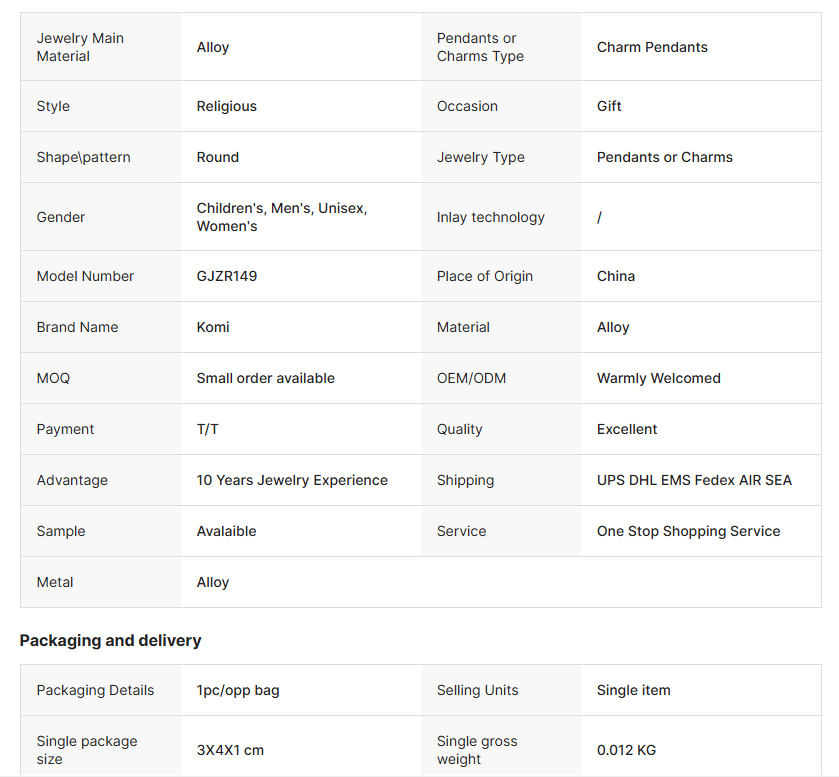Click the 'Round' shape value
The width and height of the screenshot is (839, 777).
click(218, 157)
